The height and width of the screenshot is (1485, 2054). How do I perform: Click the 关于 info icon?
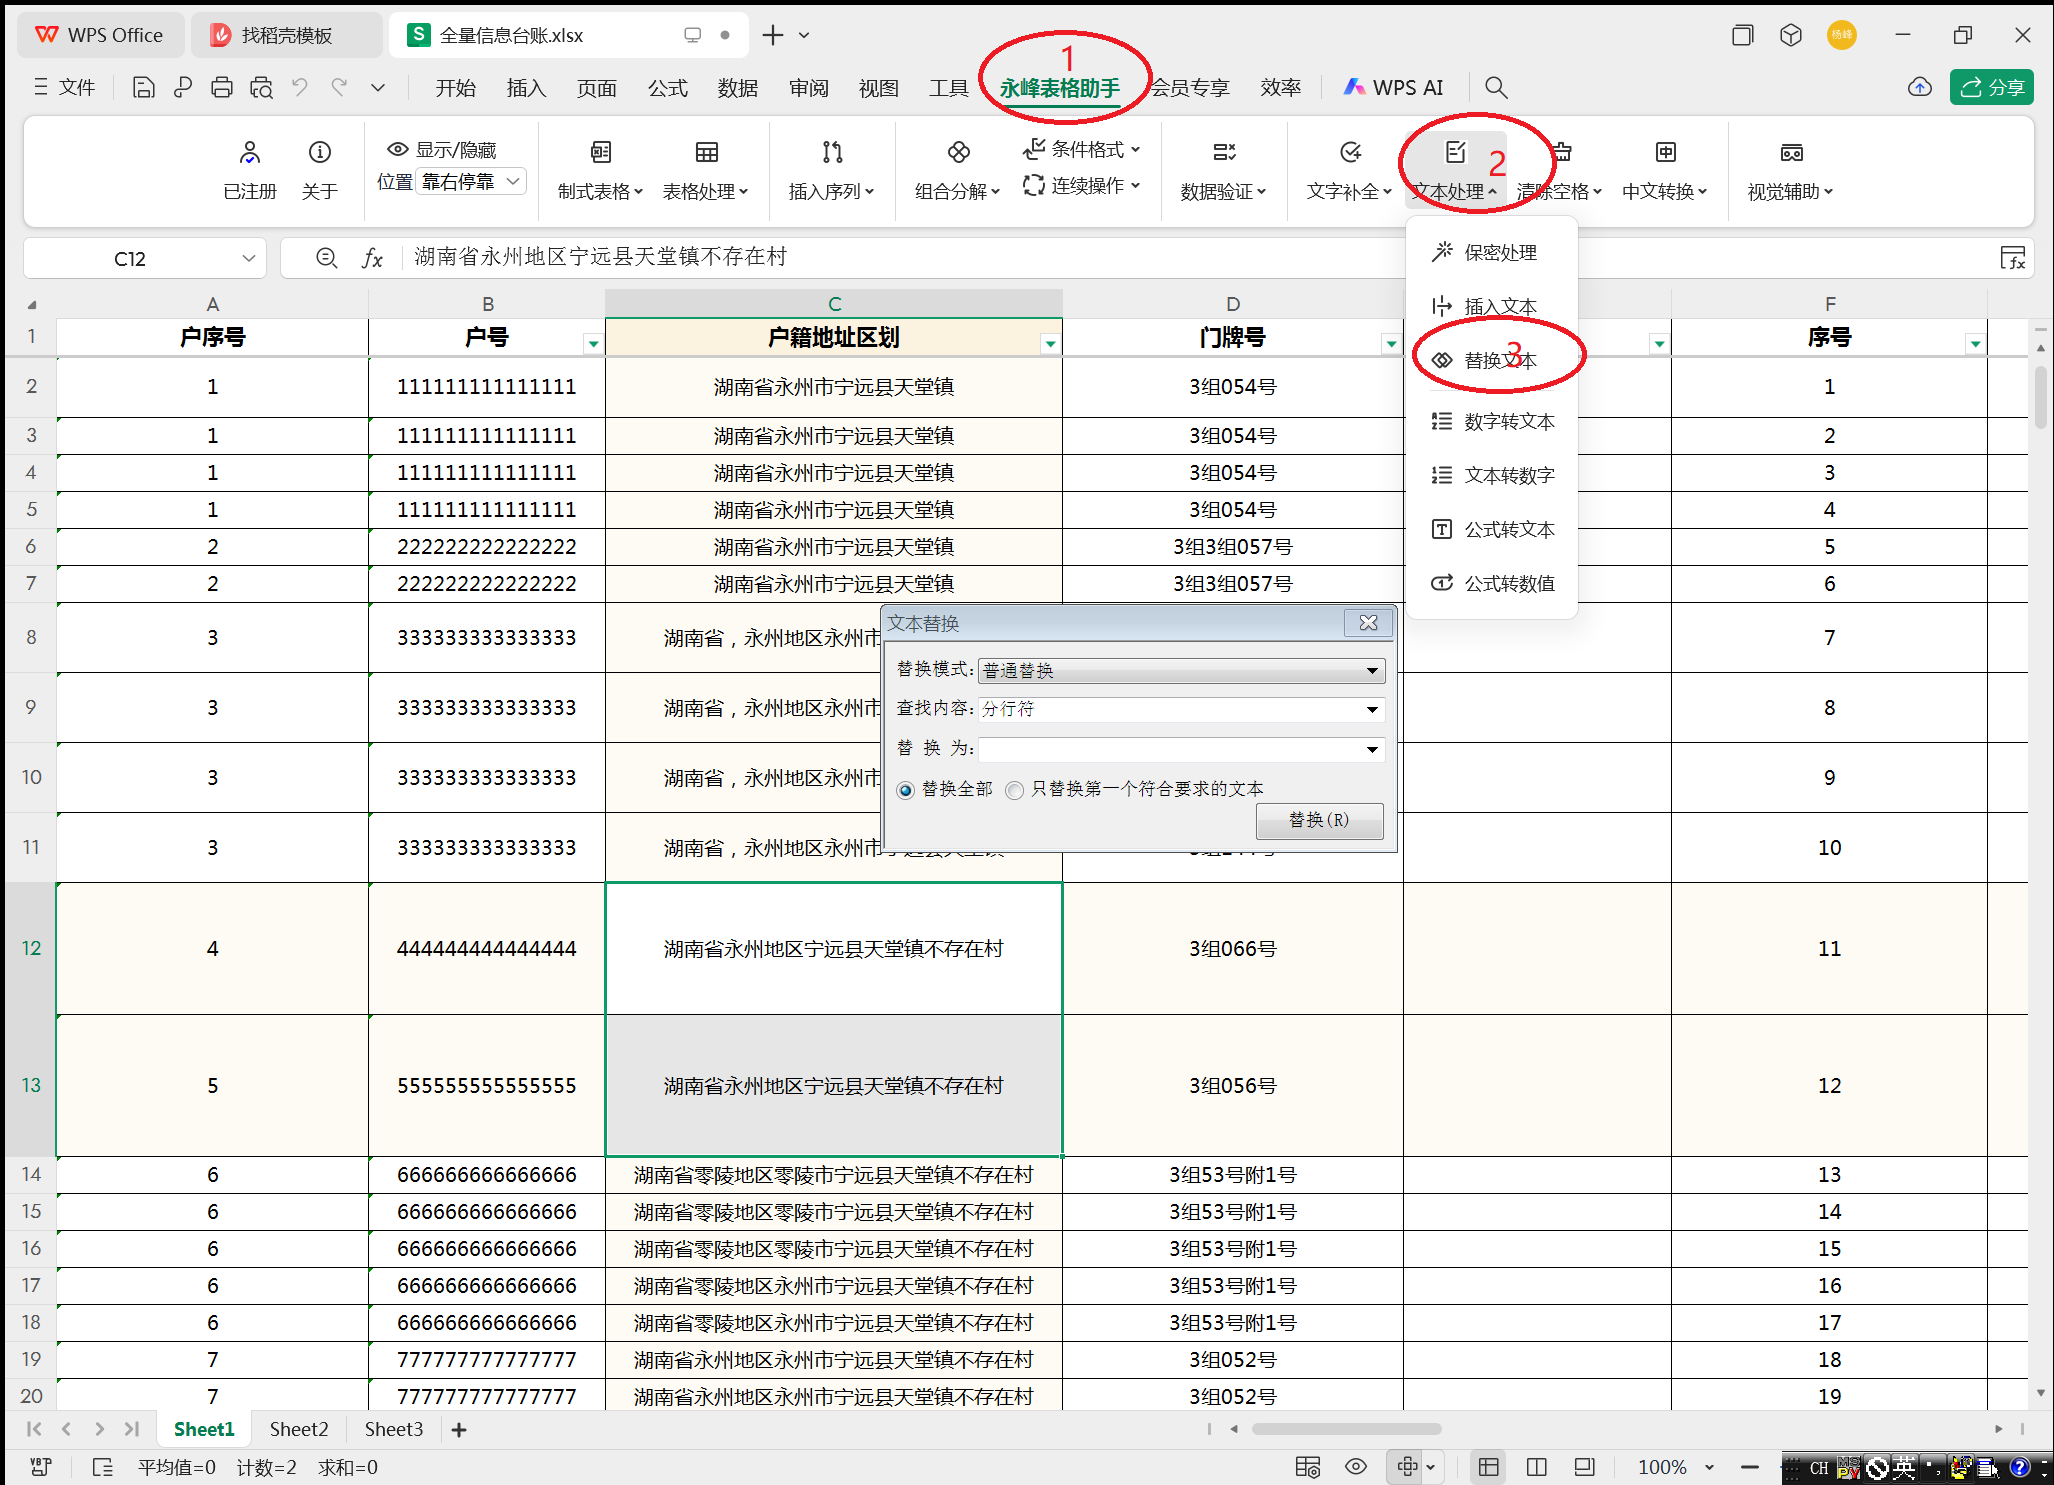pyautogui.click(x=319, y=152)
